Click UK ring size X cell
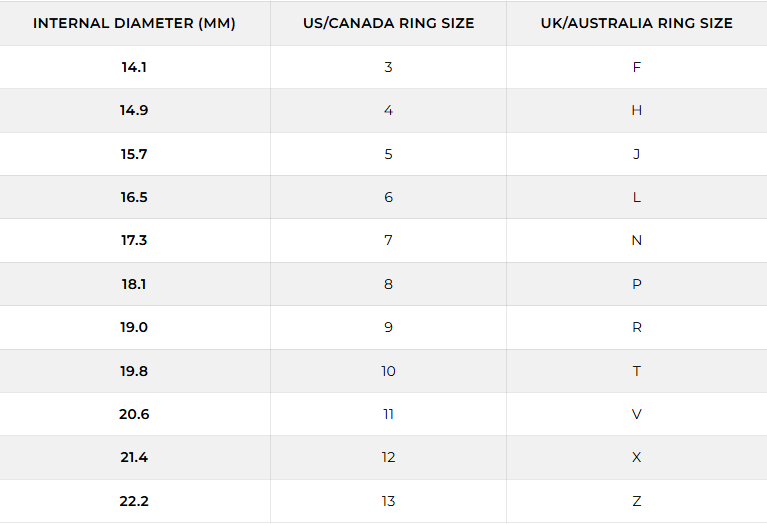 point(636,457)
